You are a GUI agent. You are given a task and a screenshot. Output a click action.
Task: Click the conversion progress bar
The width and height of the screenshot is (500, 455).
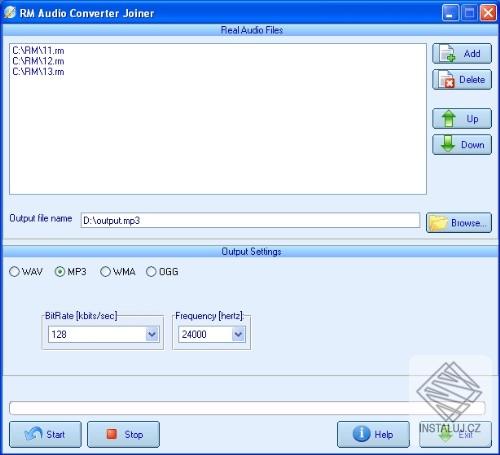pos(247,408)
